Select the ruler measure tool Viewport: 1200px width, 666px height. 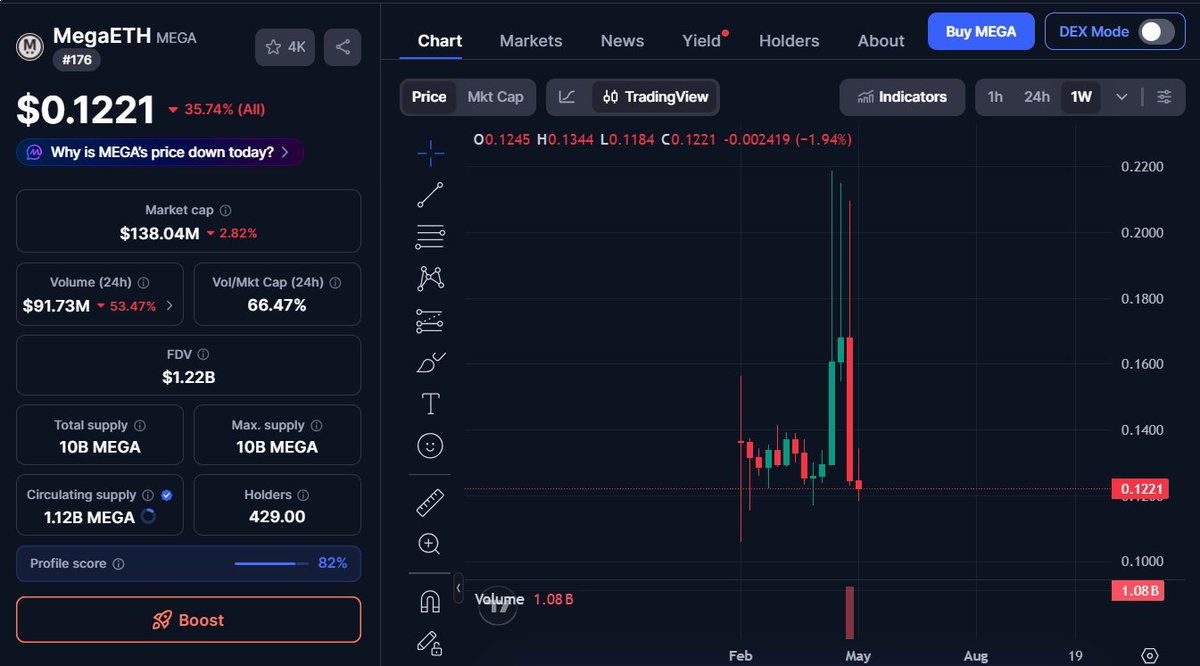click(430, 502)
